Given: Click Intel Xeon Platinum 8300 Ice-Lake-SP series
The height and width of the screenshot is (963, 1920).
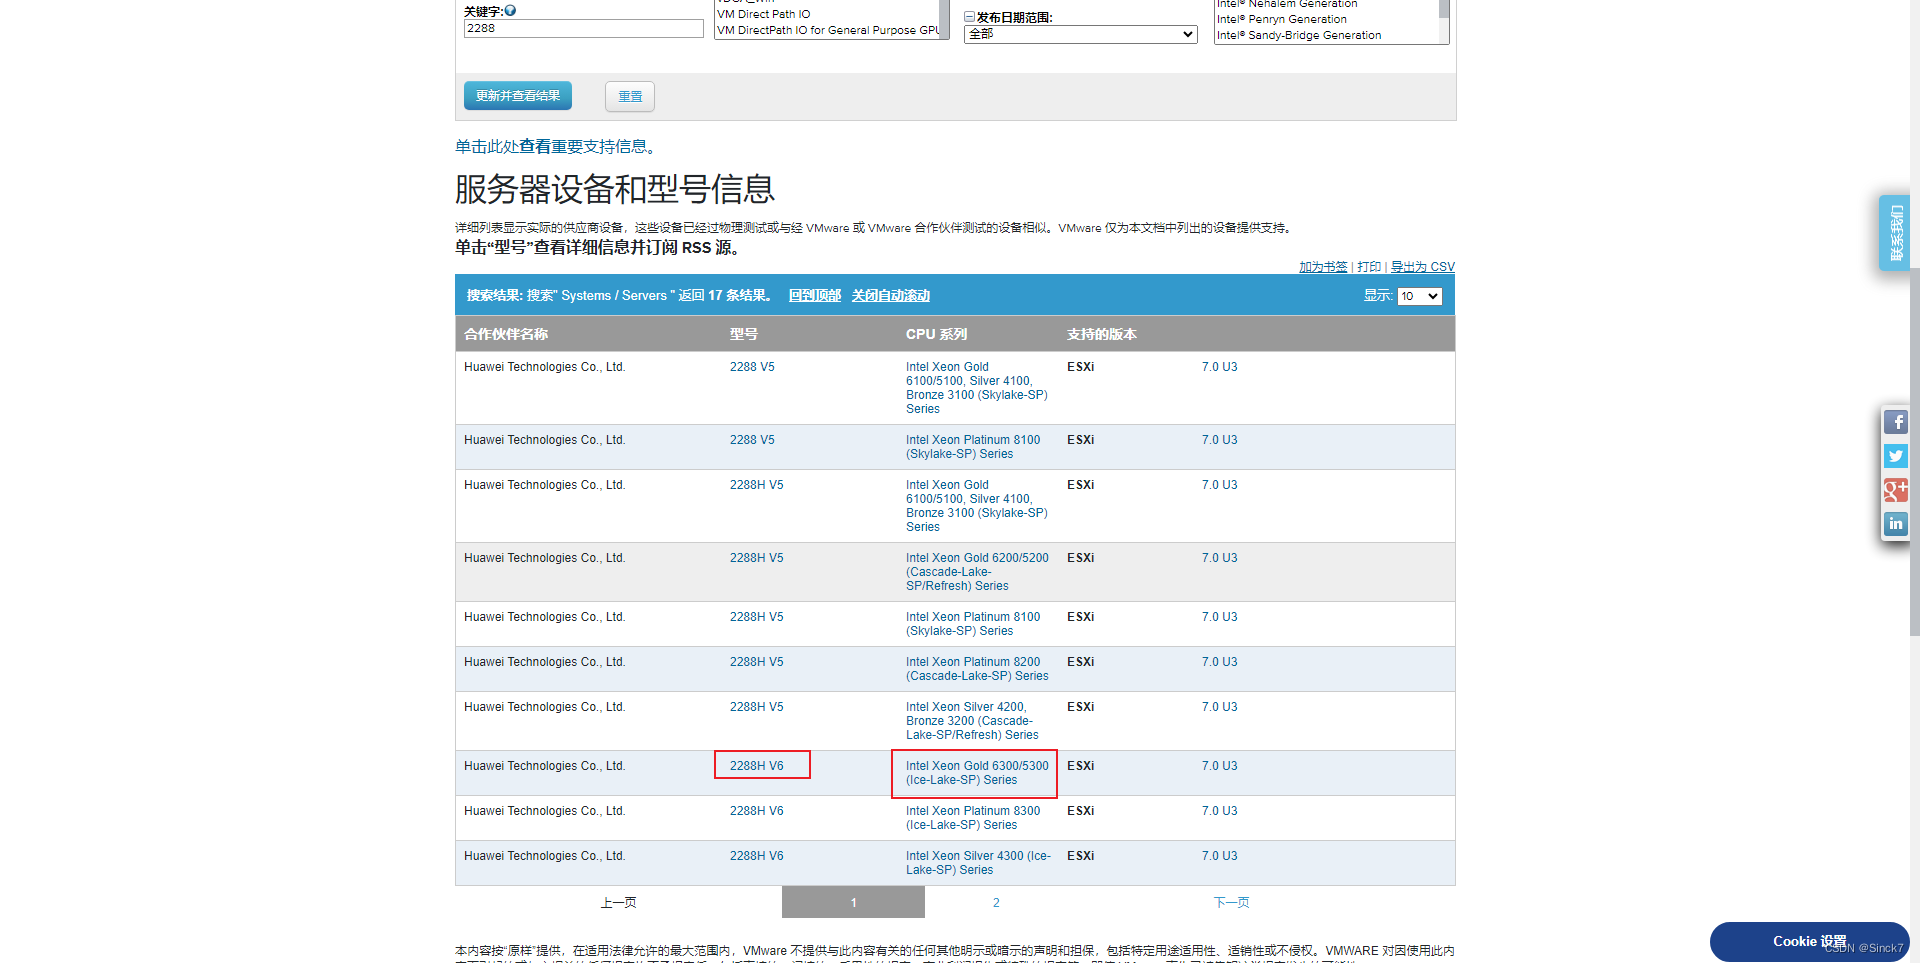Looking at the screenshot, I should [x=973, y=818].
